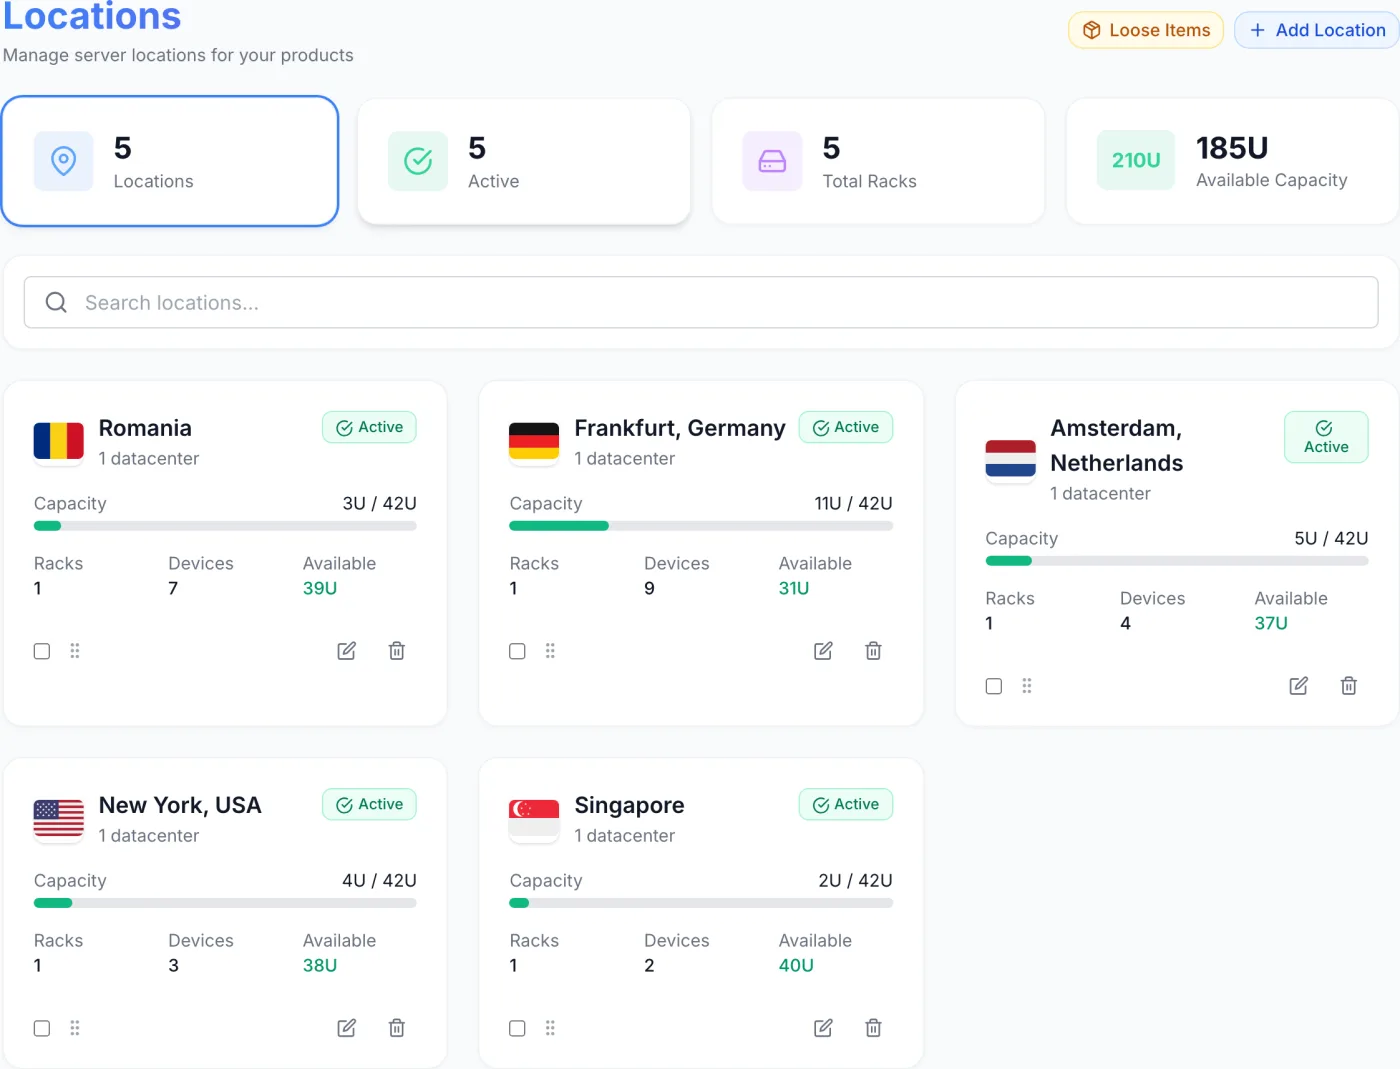Screen dimensions: 1400x1069
Task: Click Frankfurt card drag handle
Action: point(550,651)
